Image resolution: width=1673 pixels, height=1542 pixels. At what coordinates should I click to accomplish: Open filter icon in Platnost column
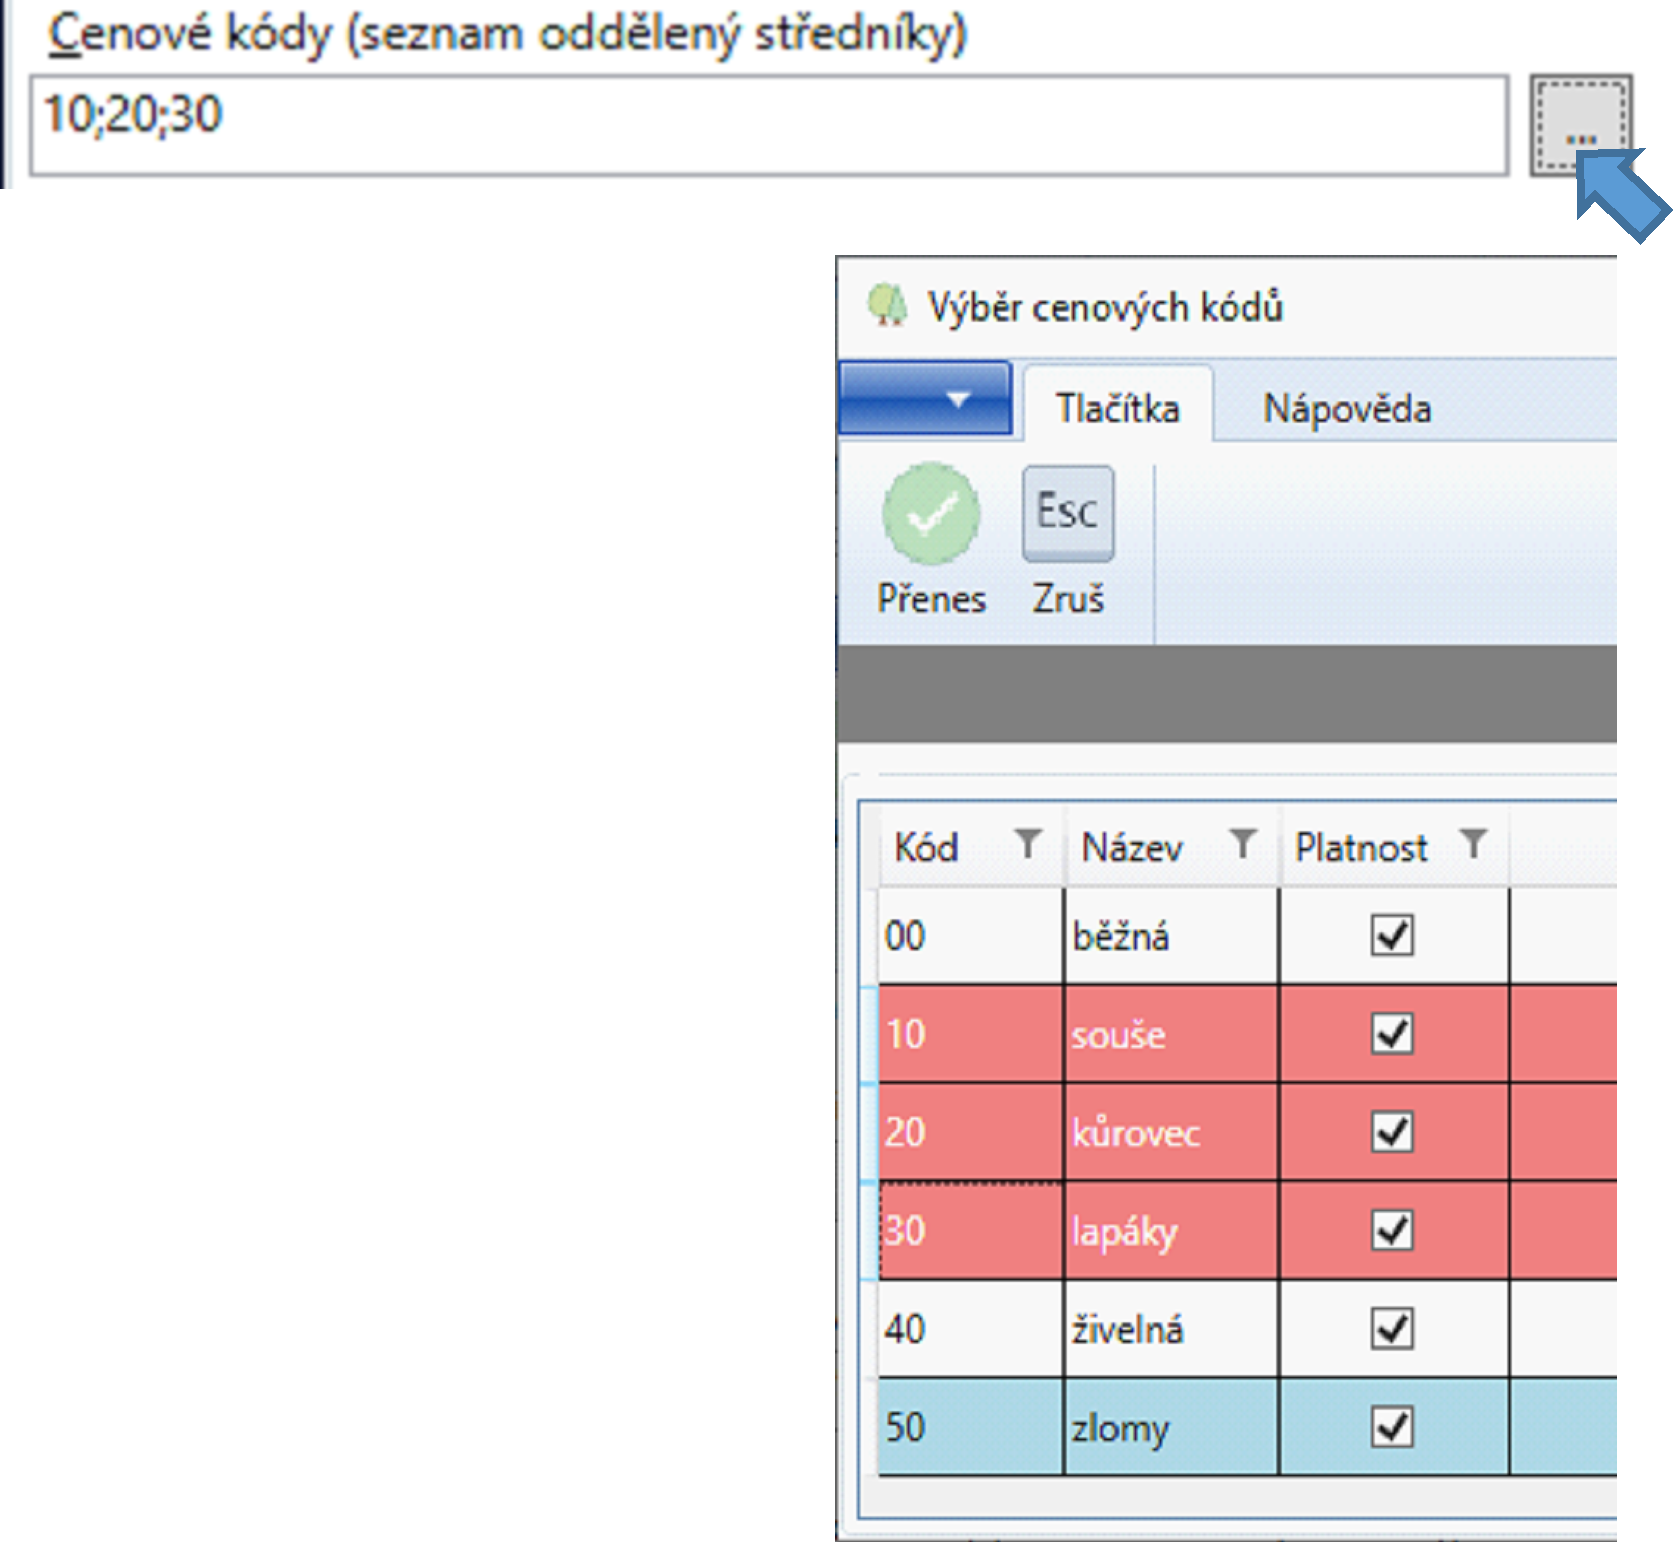click(1473, 844)
